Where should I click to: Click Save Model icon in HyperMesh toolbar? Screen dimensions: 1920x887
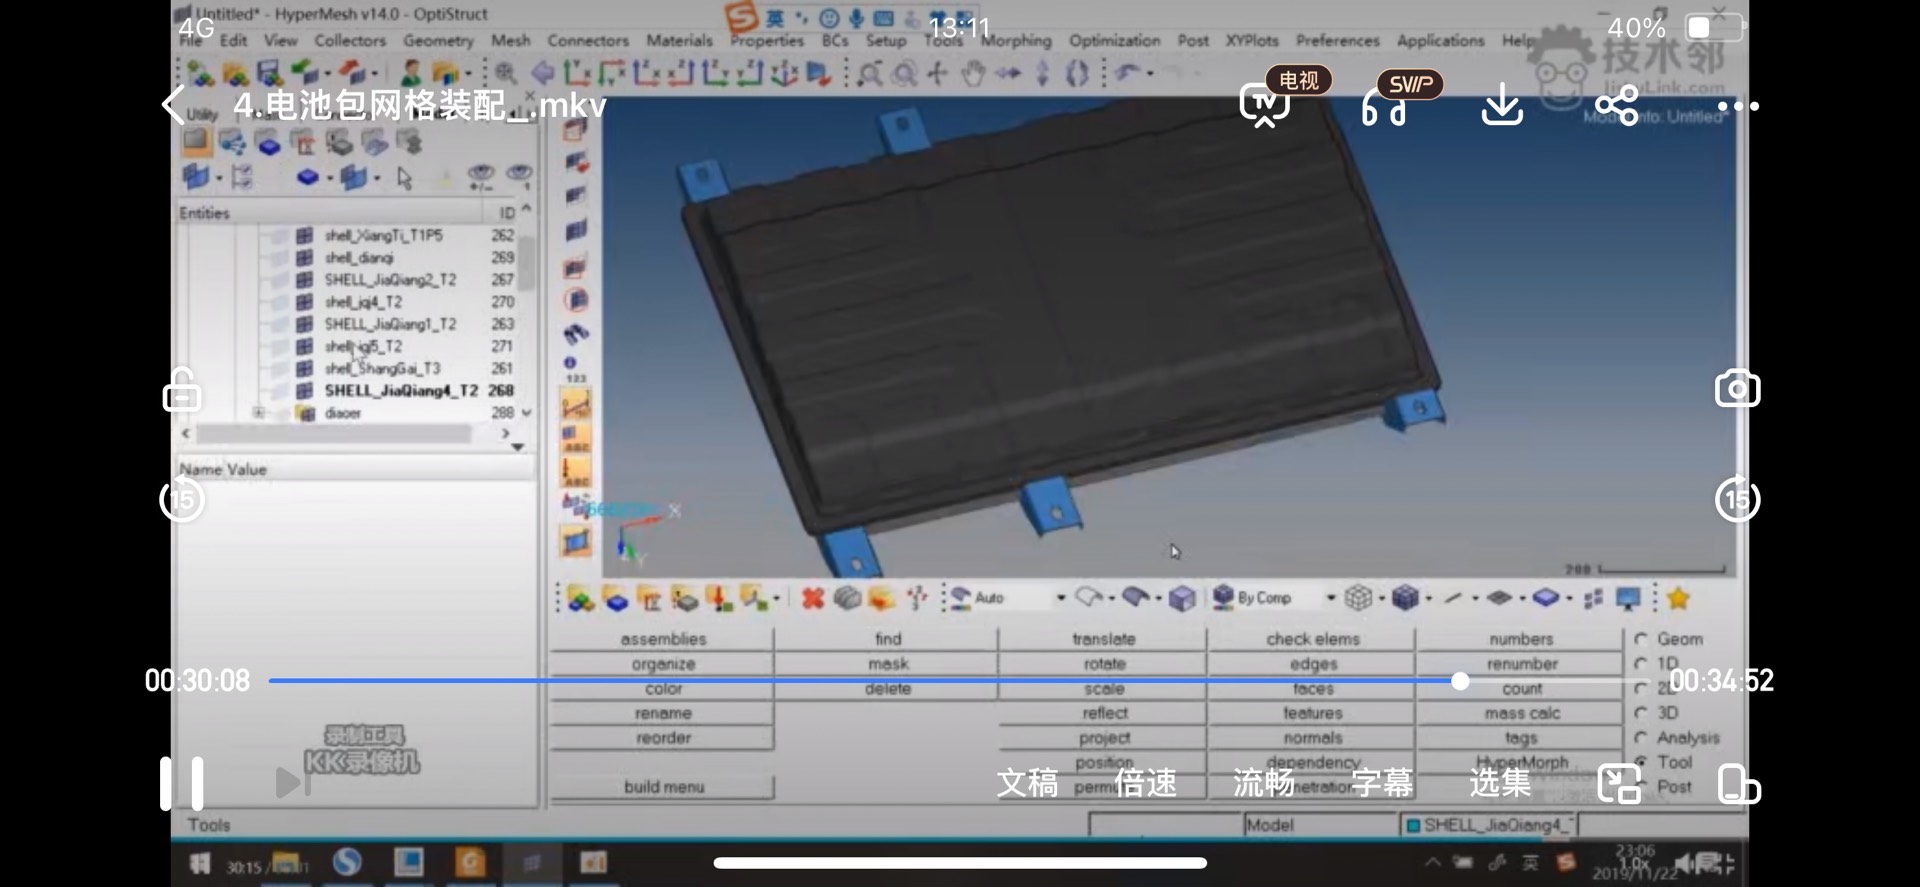pyautogui.click(x=268, y=73)
